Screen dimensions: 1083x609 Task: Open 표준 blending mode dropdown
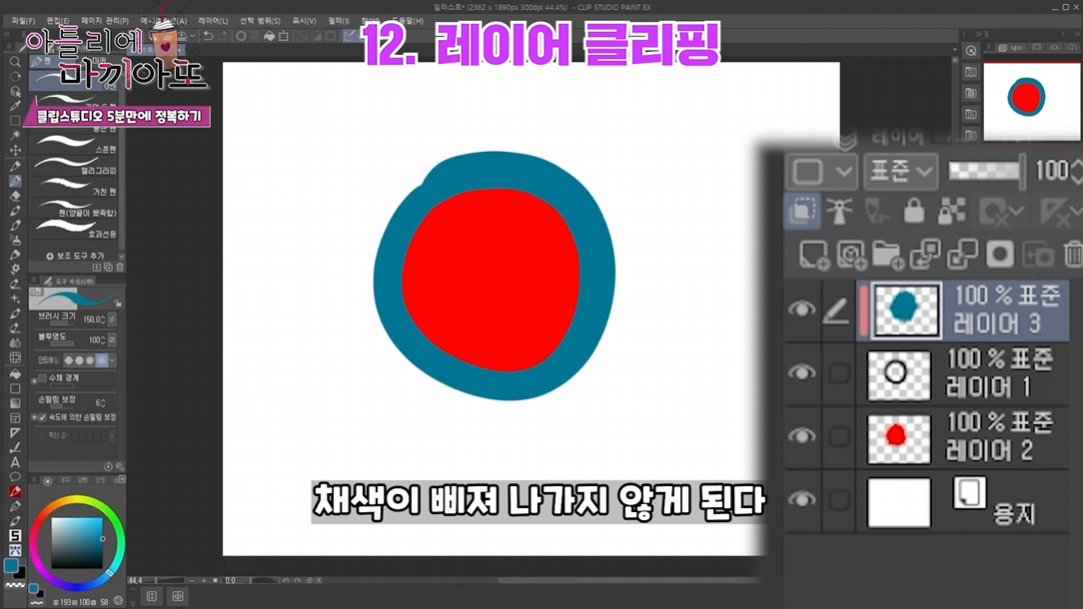point(901,171)
